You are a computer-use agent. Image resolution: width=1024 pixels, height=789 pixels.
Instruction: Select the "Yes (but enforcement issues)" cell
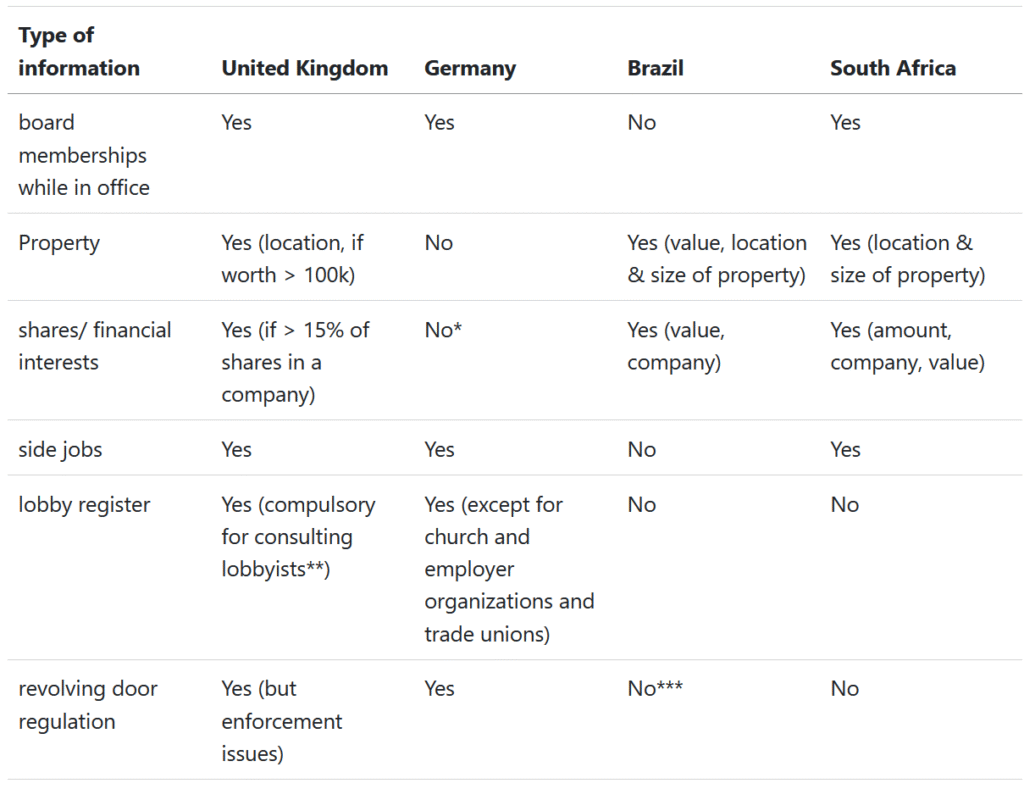click(281, 721)
